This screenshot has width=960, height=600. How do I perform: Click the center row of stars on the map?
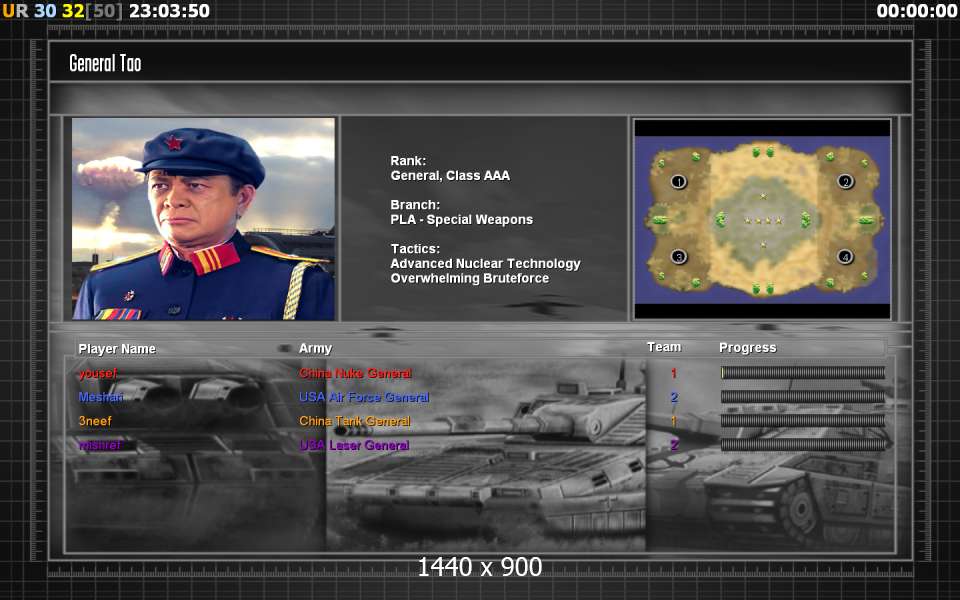point(762,220)
